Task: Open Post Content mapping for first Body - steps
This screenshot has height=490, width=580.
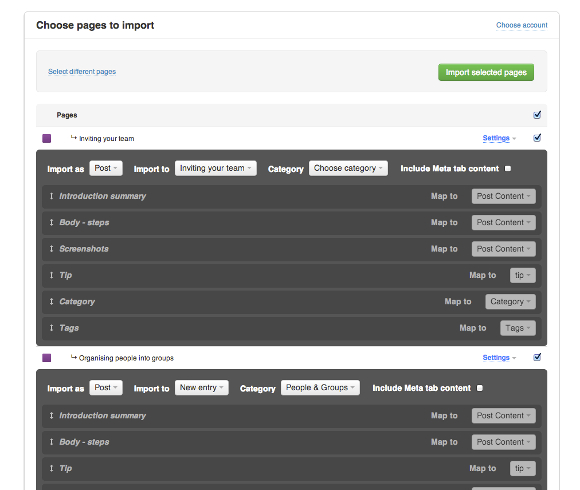Action: coord(503,222)
